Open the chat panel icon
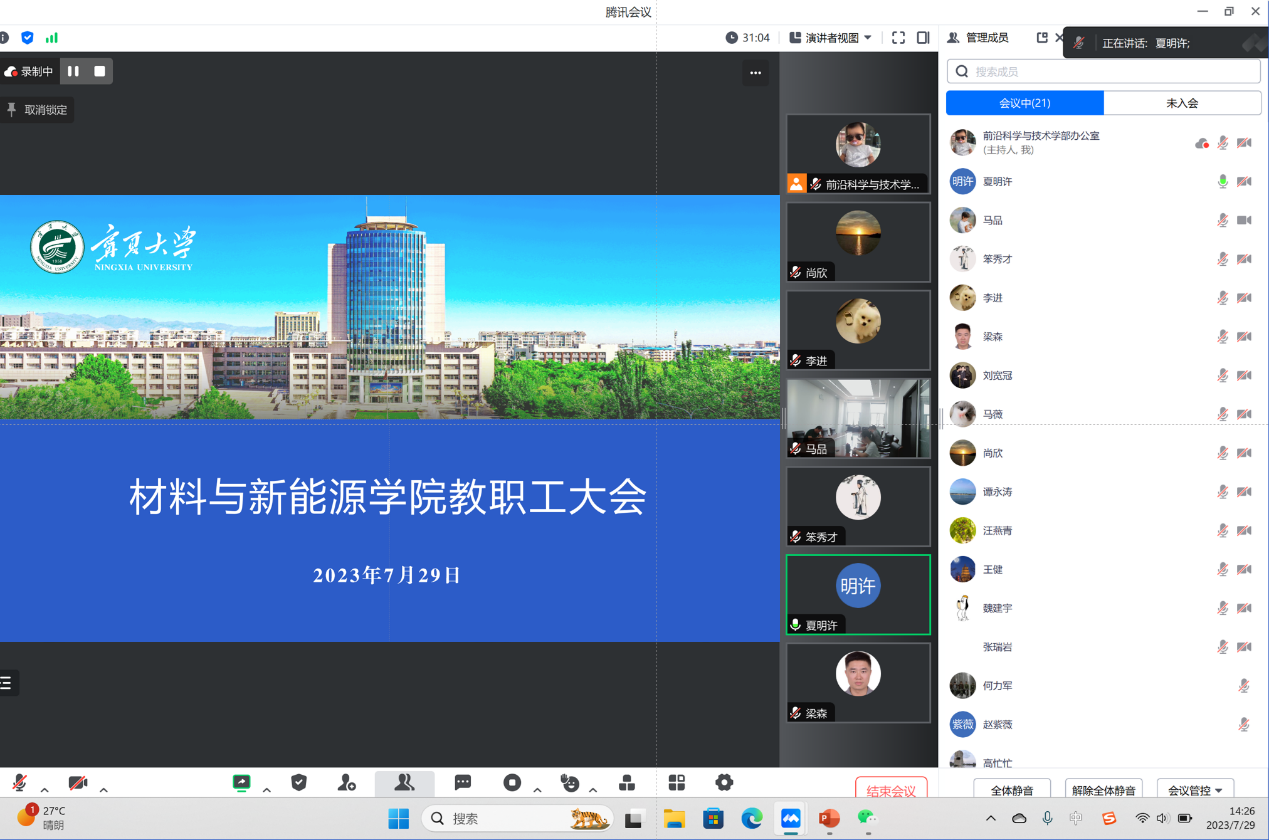Image resolution: width=1269 pixels, height=840 pixels. coord(463,783)
